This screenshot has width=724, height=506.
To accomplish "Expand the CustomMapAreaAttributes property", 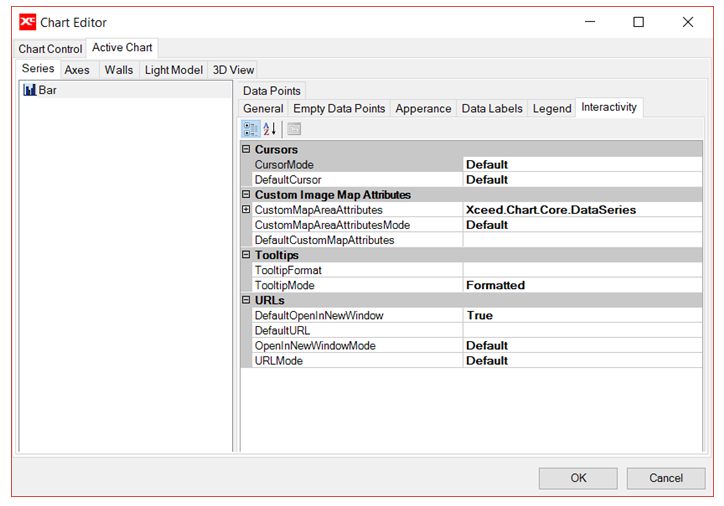I will pyautogui.click(x=246, y=210).
